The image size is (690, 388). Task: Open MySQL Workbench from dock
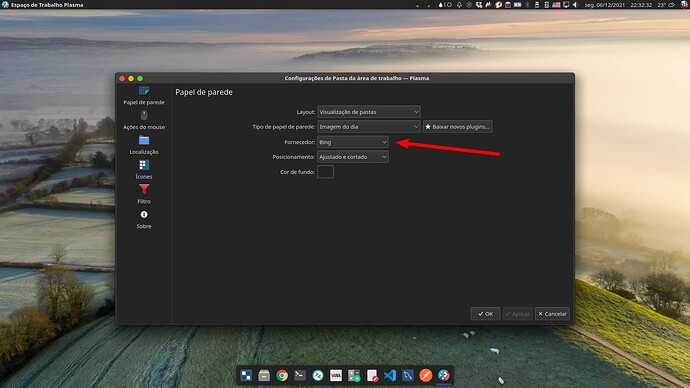tap(408, 375)
